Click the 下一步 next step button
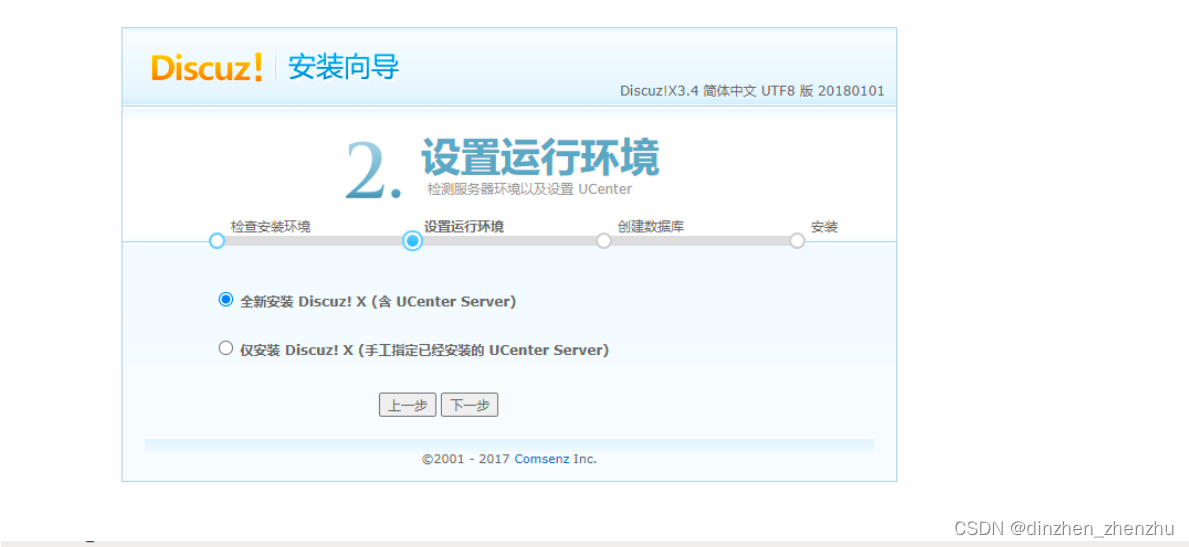Screen dimensions: 1189x547 point(469,405)
